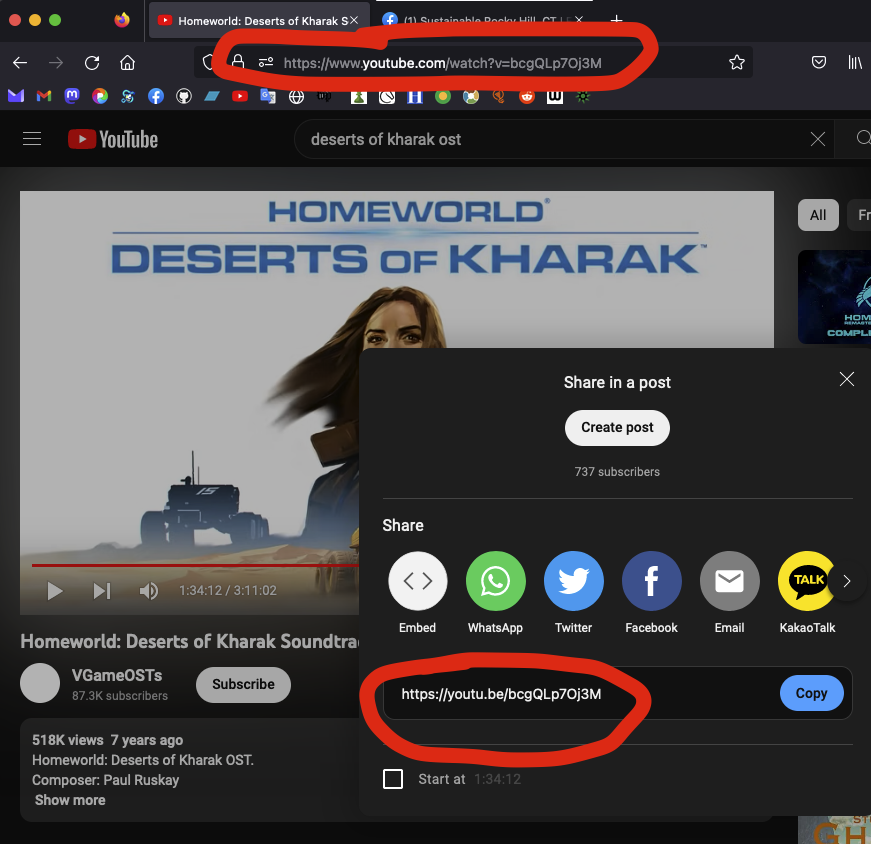Open the Gmail bookmark
The image size is (871, 844).
coord(44,96)
